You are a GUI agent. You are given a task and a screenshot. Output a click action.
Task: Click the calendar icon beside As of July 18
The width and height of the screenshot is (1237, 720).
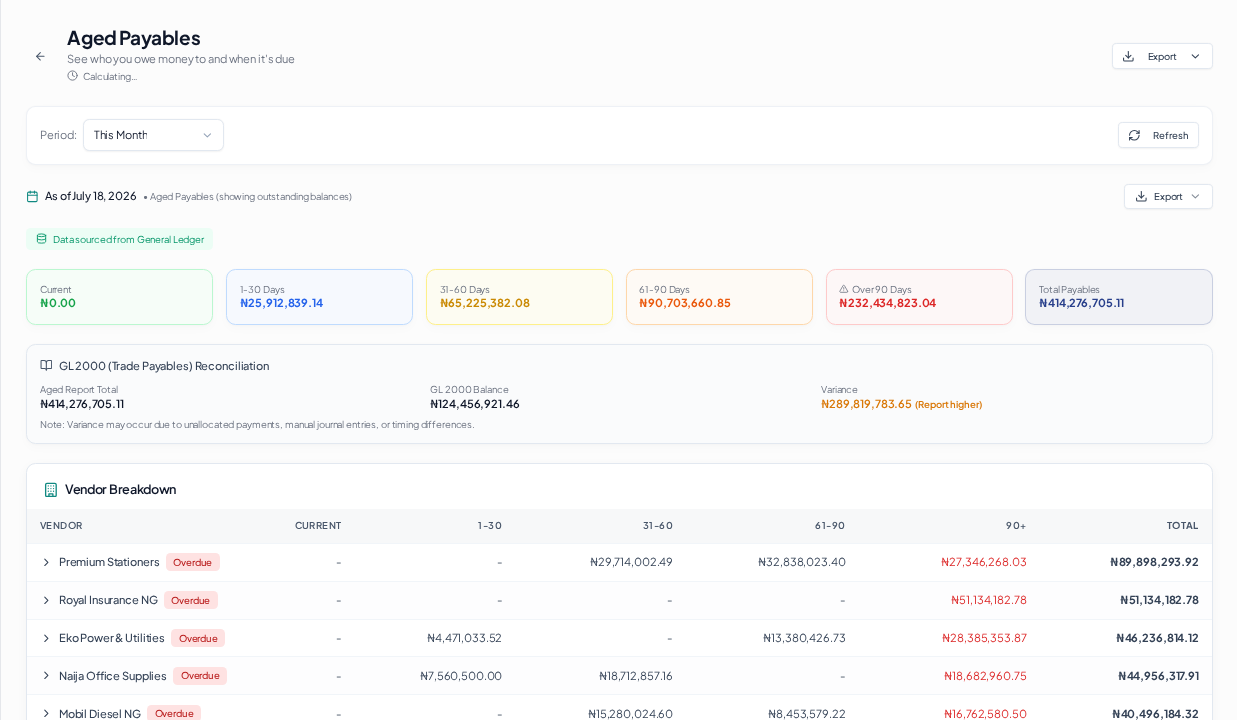(32, 196)
